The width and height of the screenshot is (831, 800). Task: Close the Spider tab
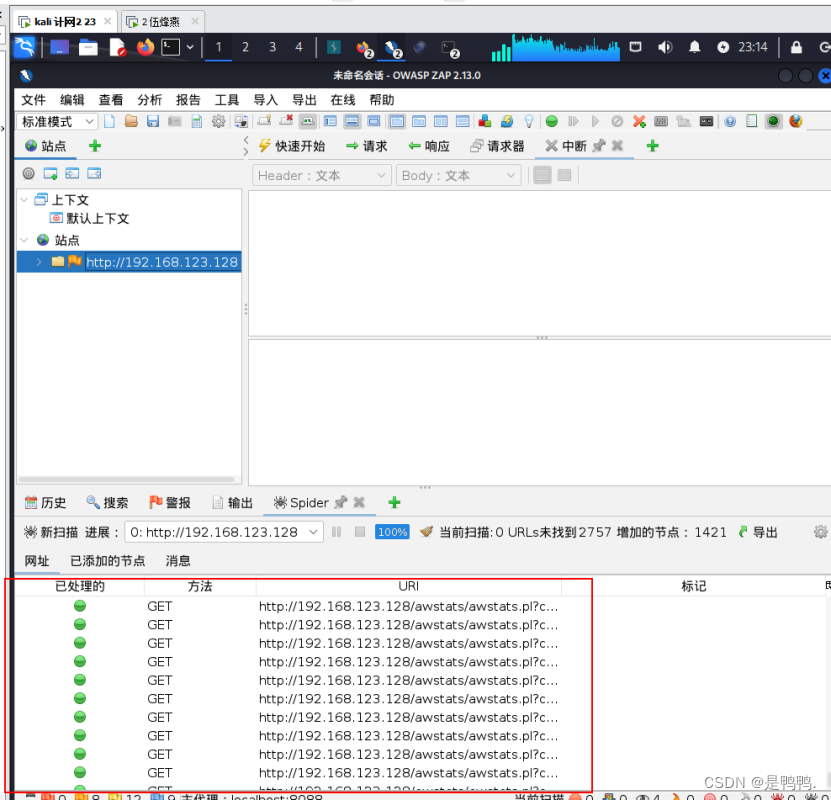(359, 502)
